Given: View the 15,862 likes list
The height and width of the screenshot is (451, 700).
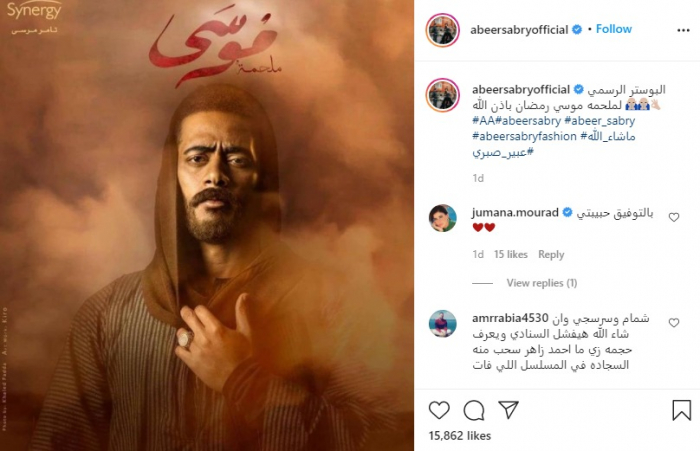Looking at the screenshot, I should 459,436.
